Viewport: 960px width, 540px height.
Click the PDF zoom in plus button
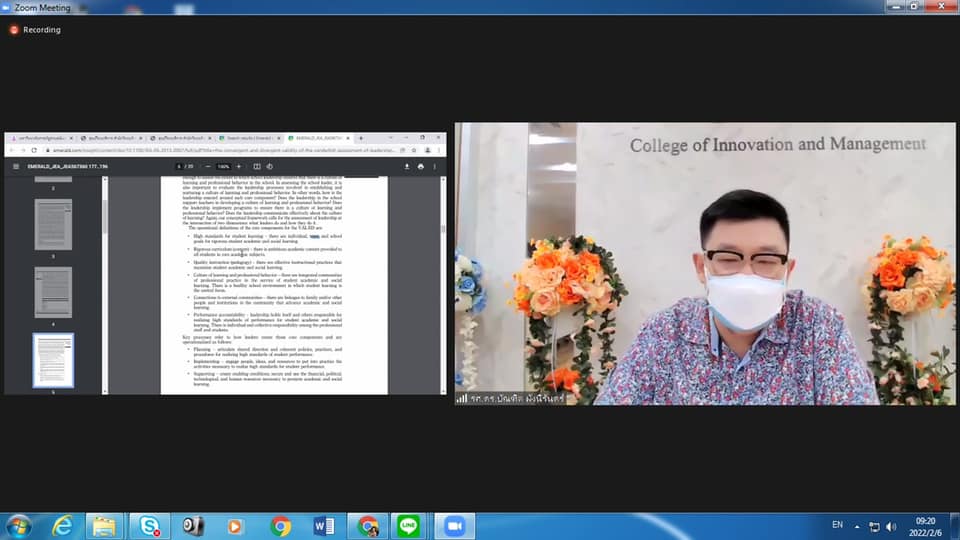[238, 166]
